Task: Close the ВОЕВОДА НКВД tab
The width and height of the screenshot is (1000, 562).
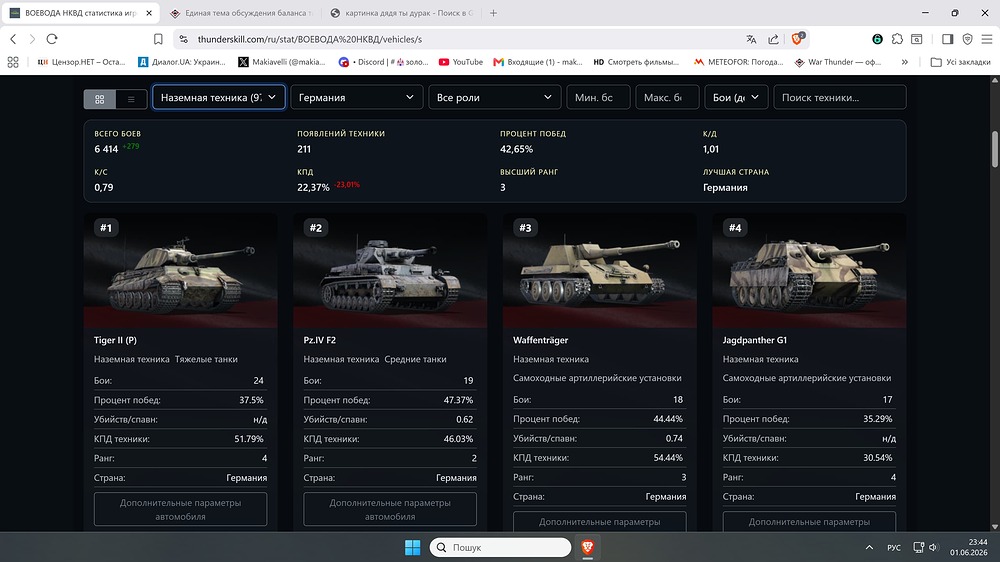Action: (x=149, y=13)
